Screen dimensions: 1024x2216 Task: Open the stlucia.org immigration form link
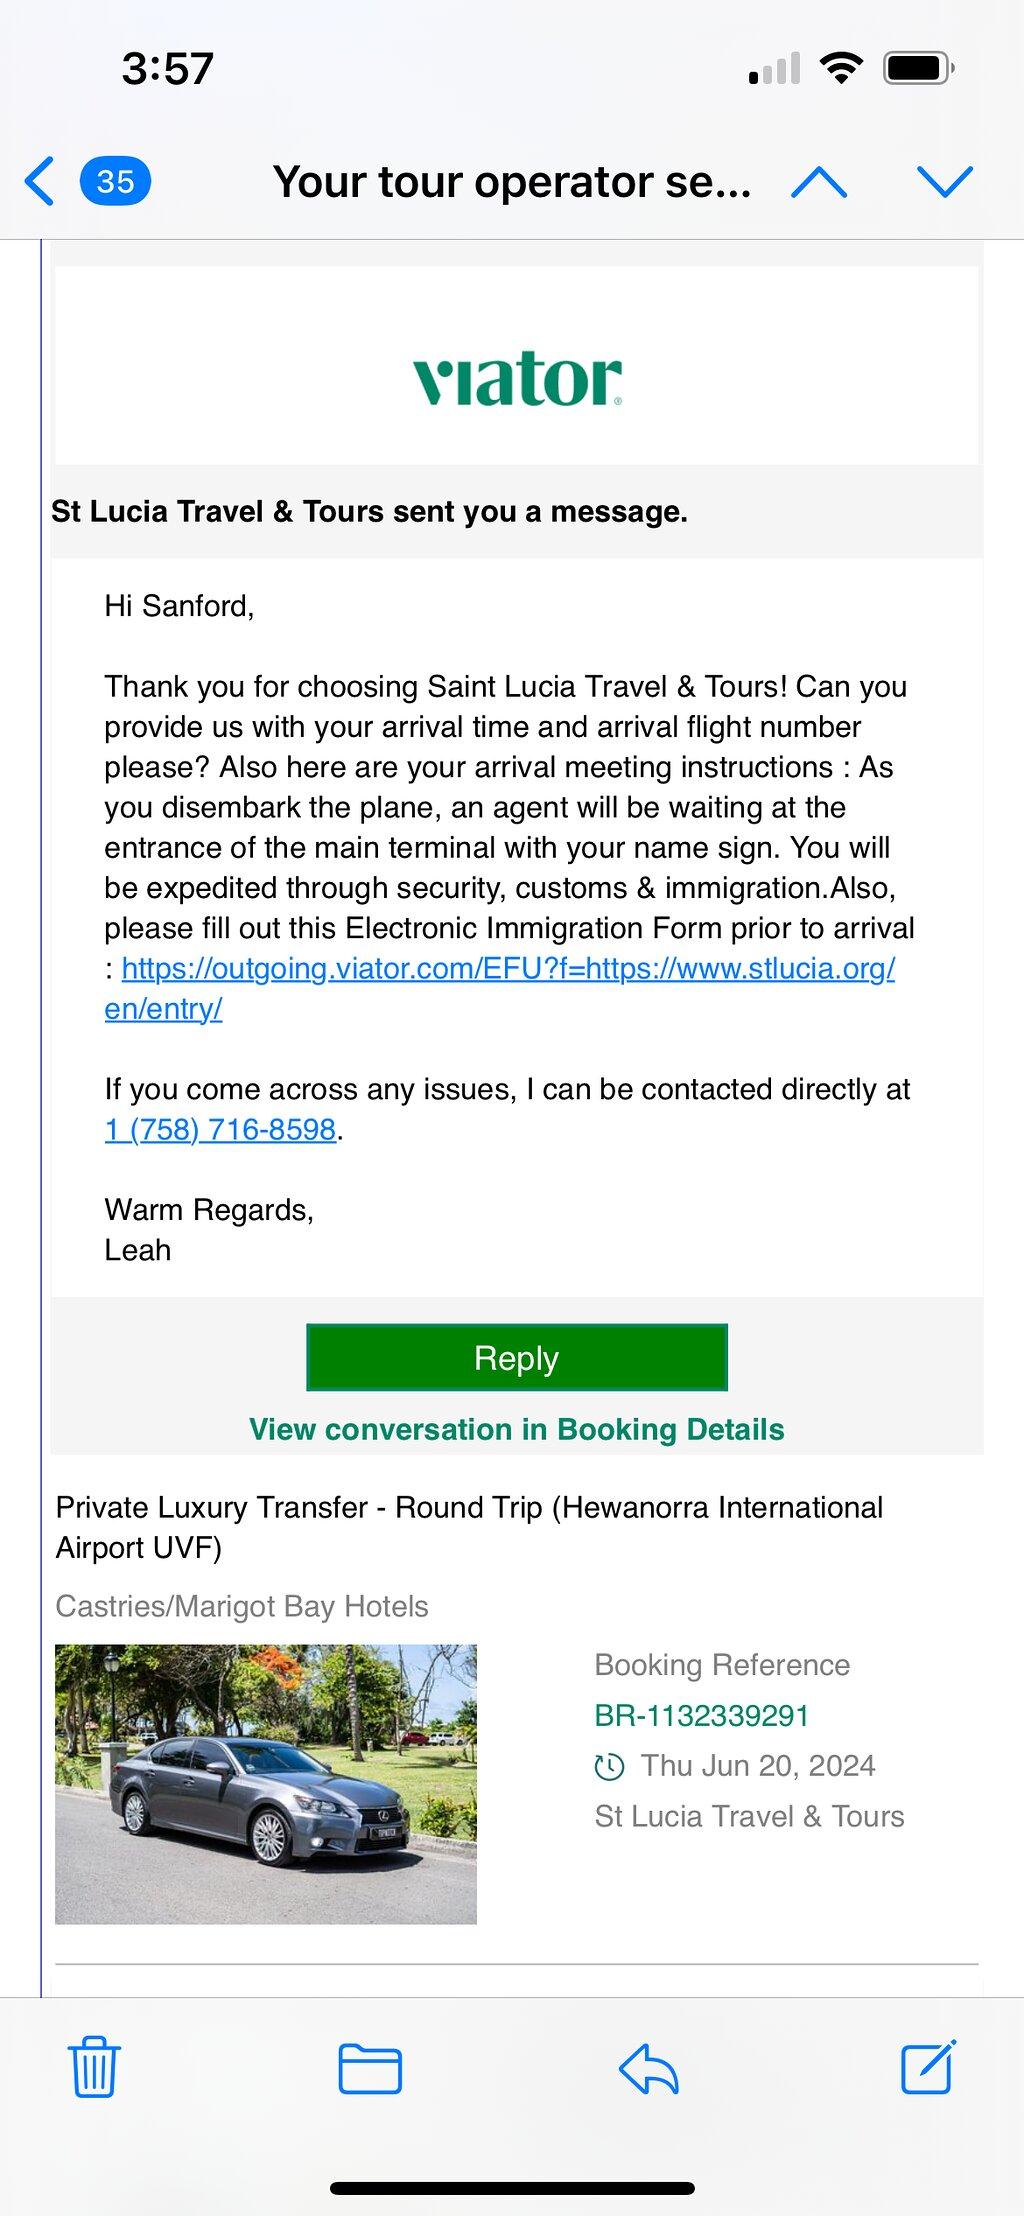(x=500, y=988)
